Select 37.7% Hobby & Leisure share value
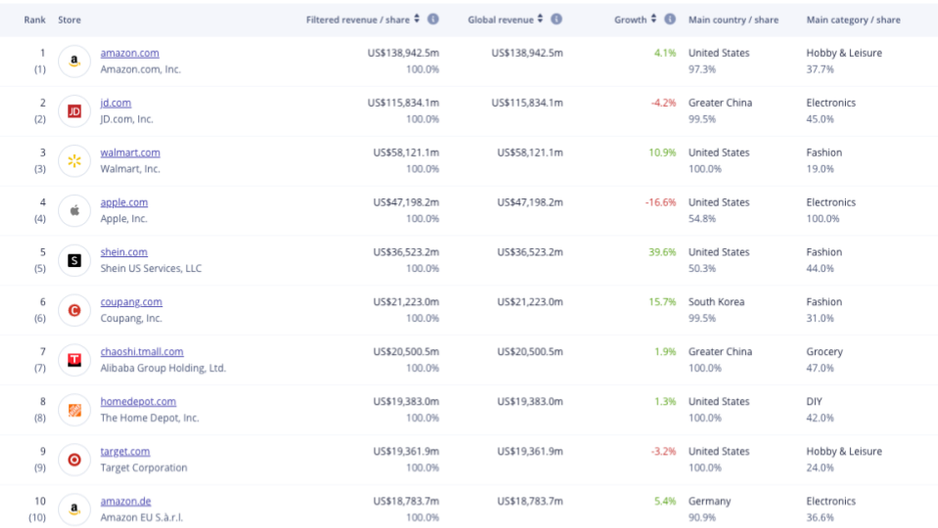This screenshot has height=528, width=938. point(820,69)
